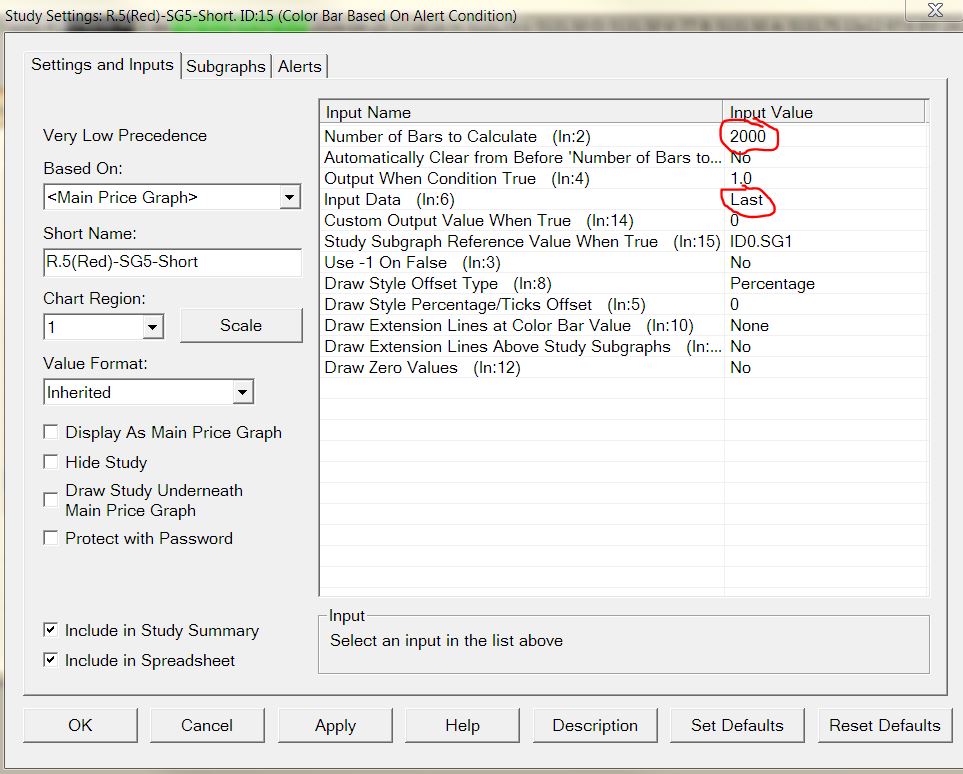This screenshot has height=774, width=963.
Task: Open the Value Format dropdown
Action: (x=243, y=392)
